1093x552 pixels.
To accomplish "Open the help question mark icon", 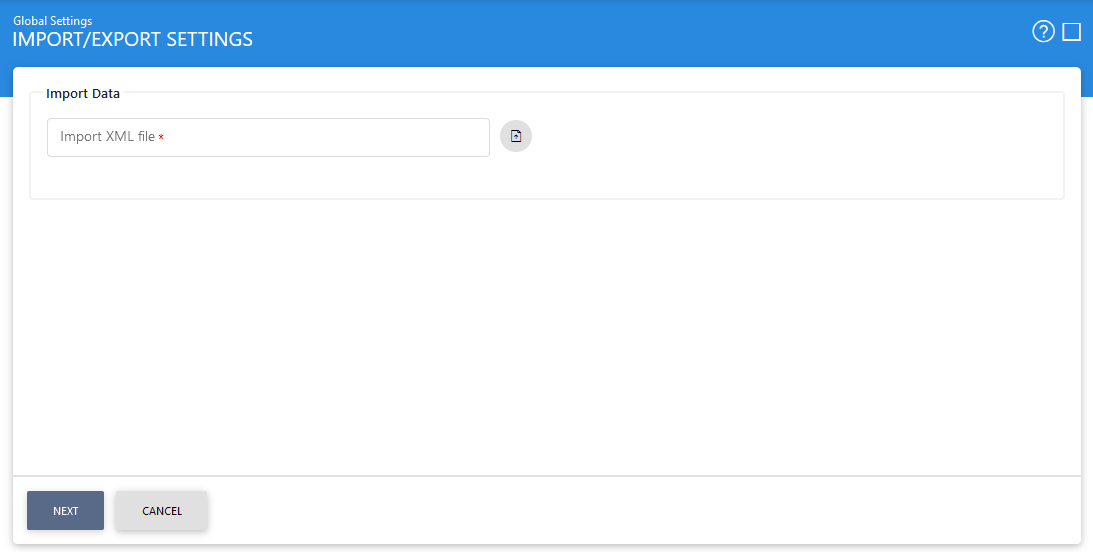I will (1043, 32).
